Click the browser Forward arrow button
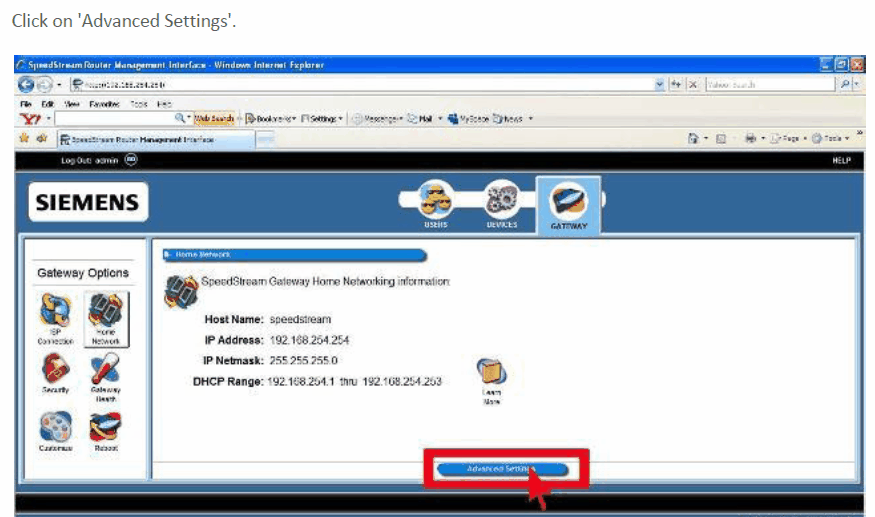 (x=45, y=85)
